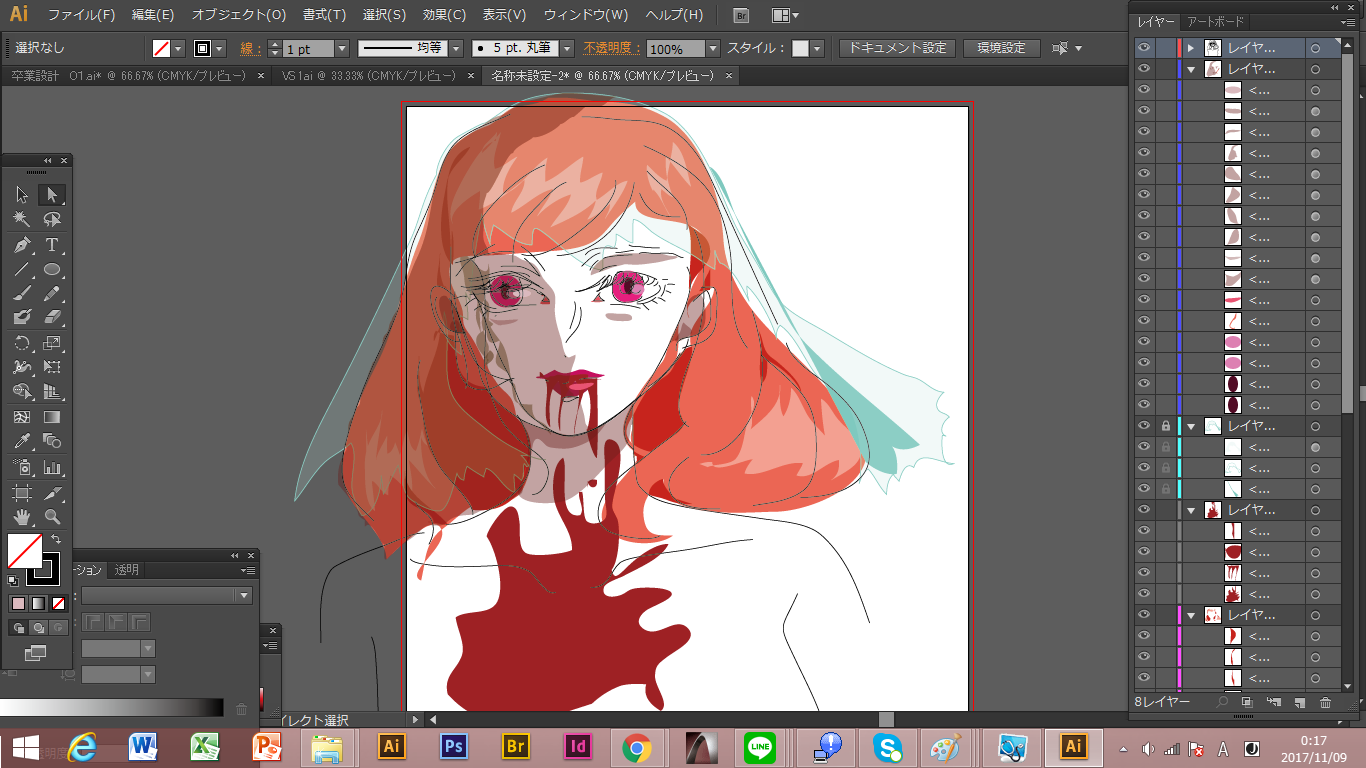Image resolution: width=1366 pixels, height=768 pixels.
Task: Unlock the locked teal layer
Action: [x=1166, y=426]
